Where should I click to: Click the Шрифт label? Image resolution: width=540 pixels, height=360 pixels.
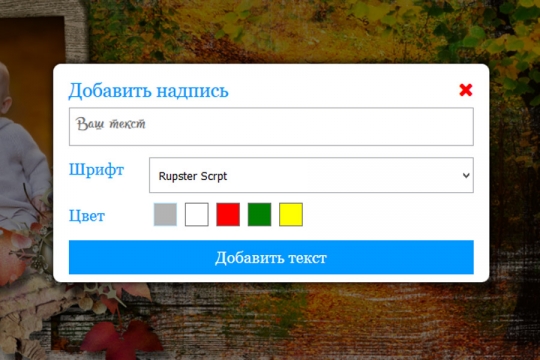[96, 170]
